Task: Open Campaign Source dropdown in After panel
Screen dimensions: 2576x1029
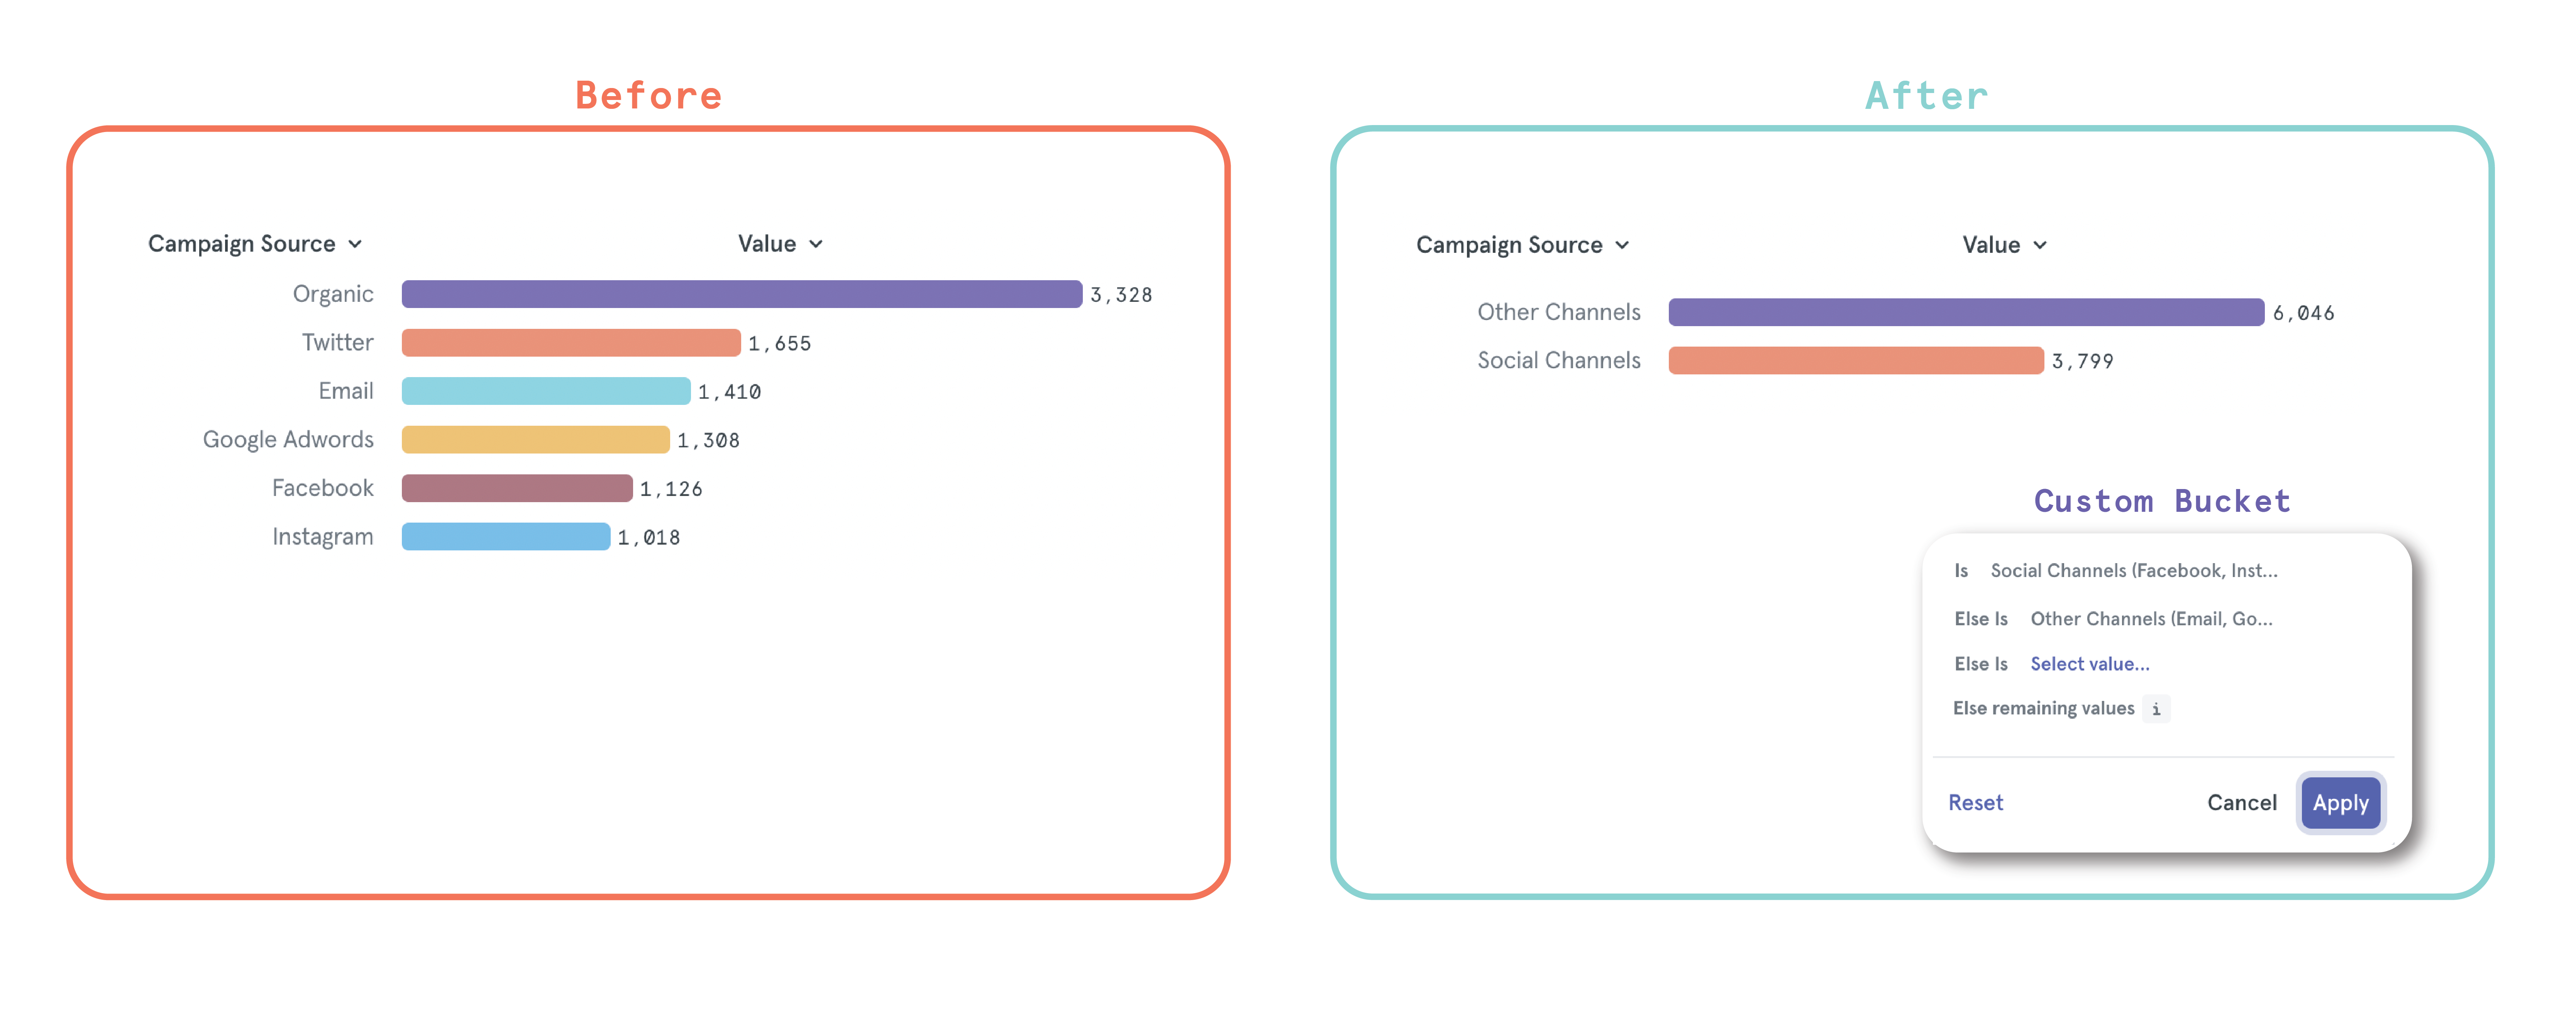Action: [x=1522, y=245]
